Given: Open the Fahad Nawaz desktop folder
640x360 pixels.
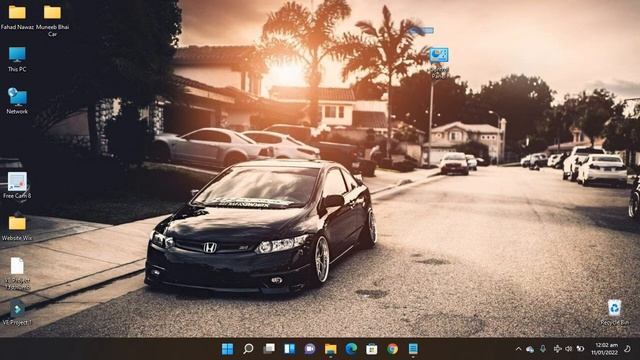Looking at the screenshot, I should tap(17, 17).
